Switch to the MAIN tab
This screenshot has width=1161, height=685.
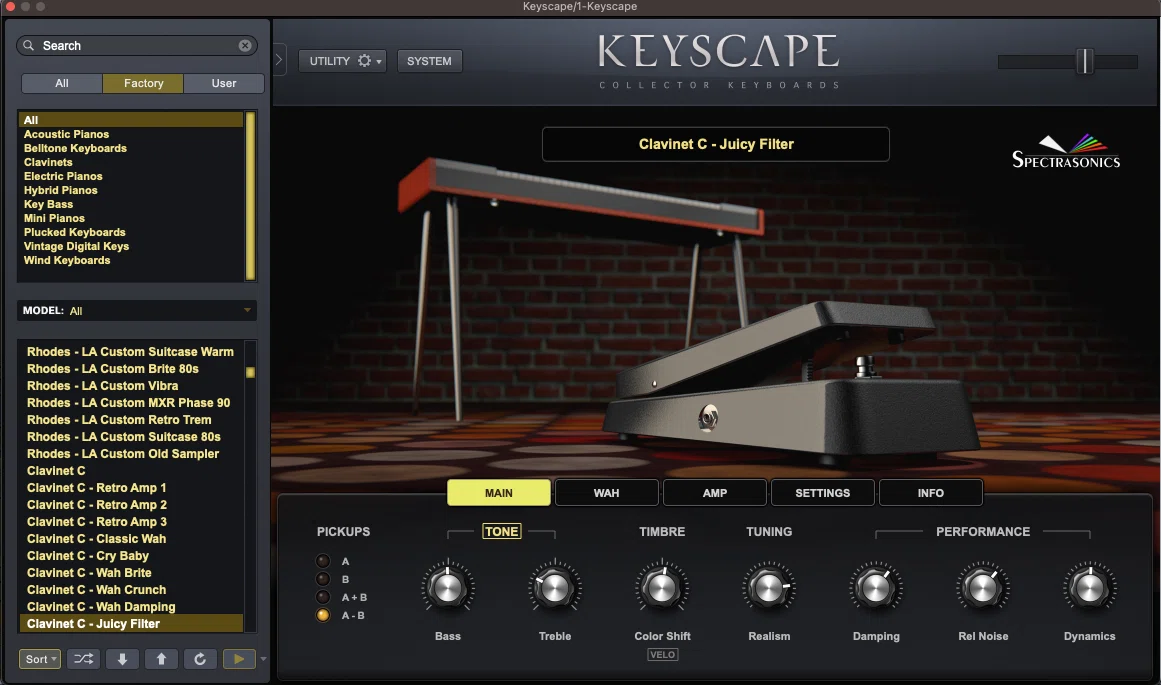pos(498,492)
